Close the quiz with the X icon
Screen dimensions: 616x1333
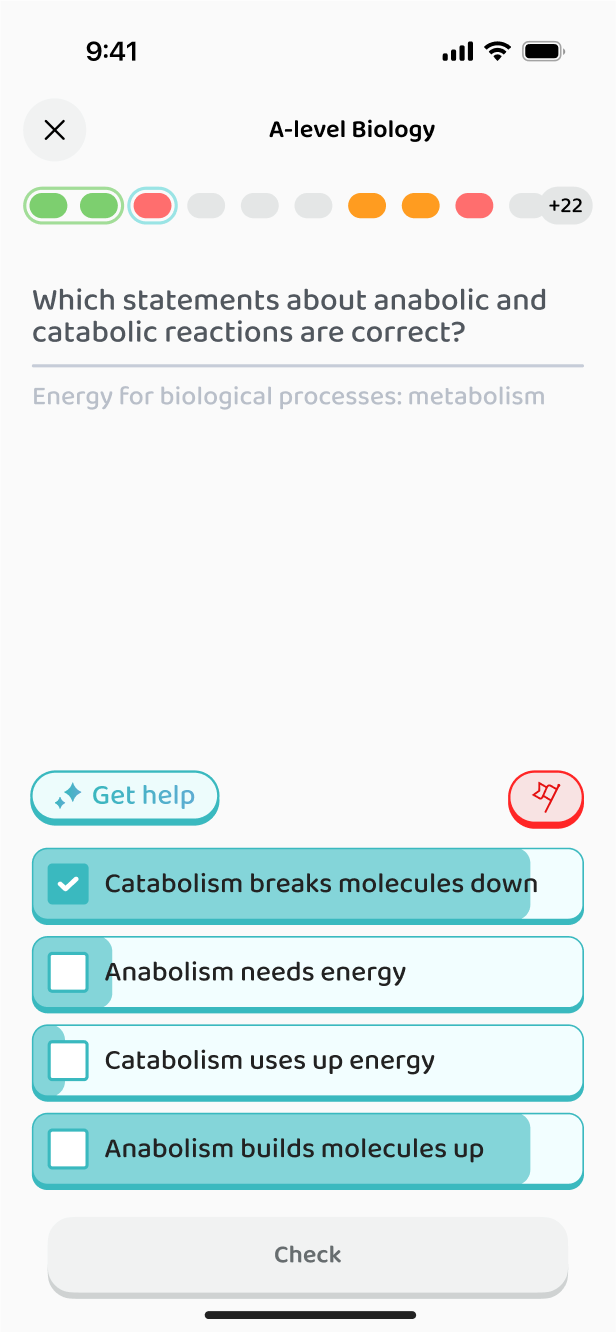point(55,130)
